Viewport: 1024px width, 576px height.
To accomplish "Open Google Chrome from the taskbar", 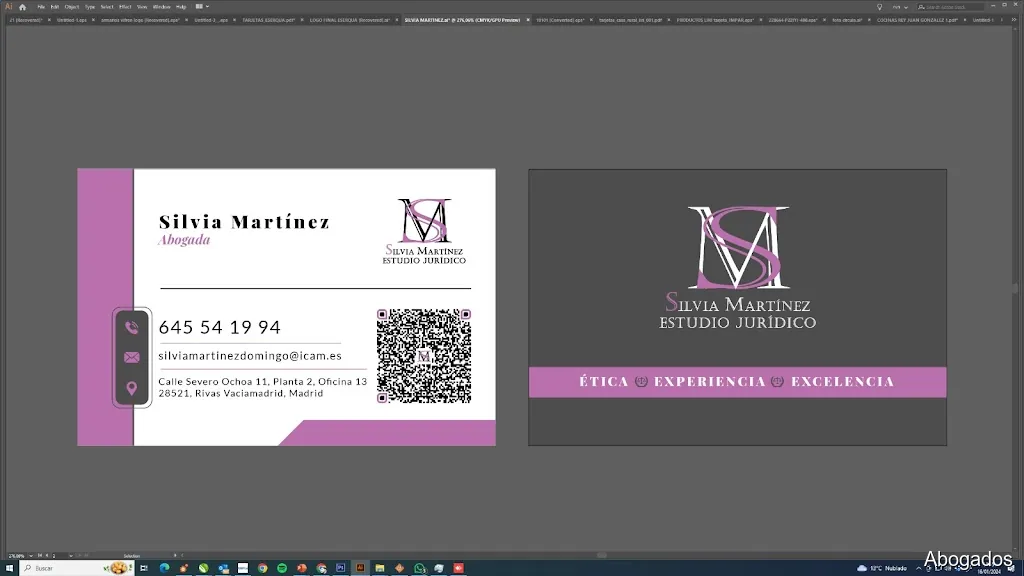I will coord(262,568).
